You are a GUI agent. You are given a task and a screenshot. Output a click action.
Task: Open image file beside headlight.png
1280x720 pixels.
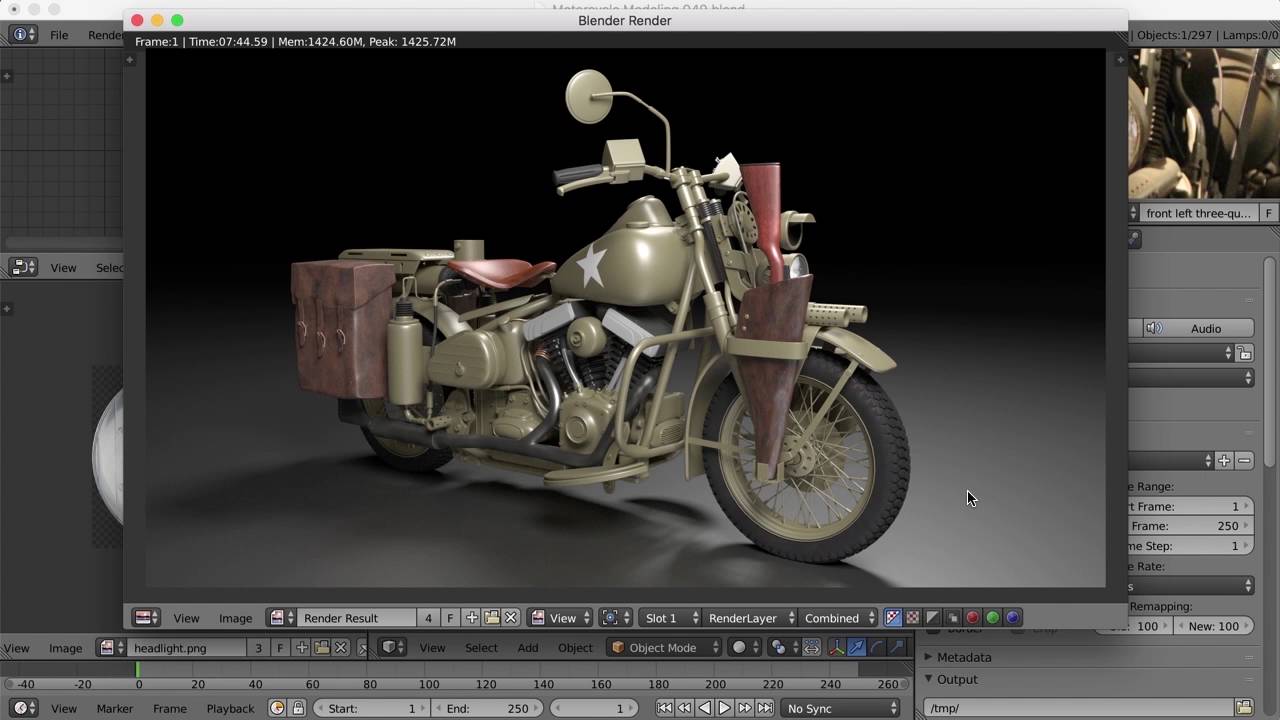coord(321,648)
